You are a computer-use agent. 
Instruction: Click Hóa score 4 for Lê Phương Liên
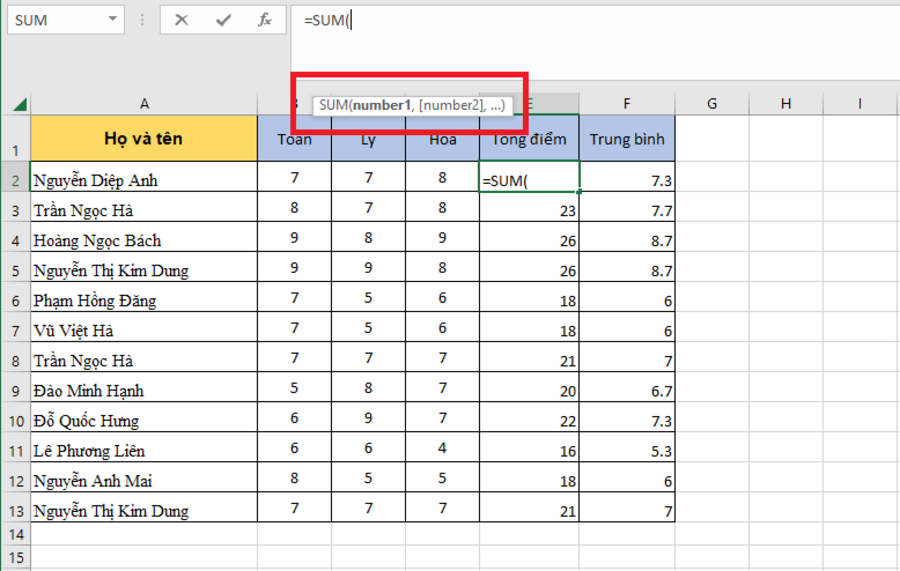coord(443,446)
